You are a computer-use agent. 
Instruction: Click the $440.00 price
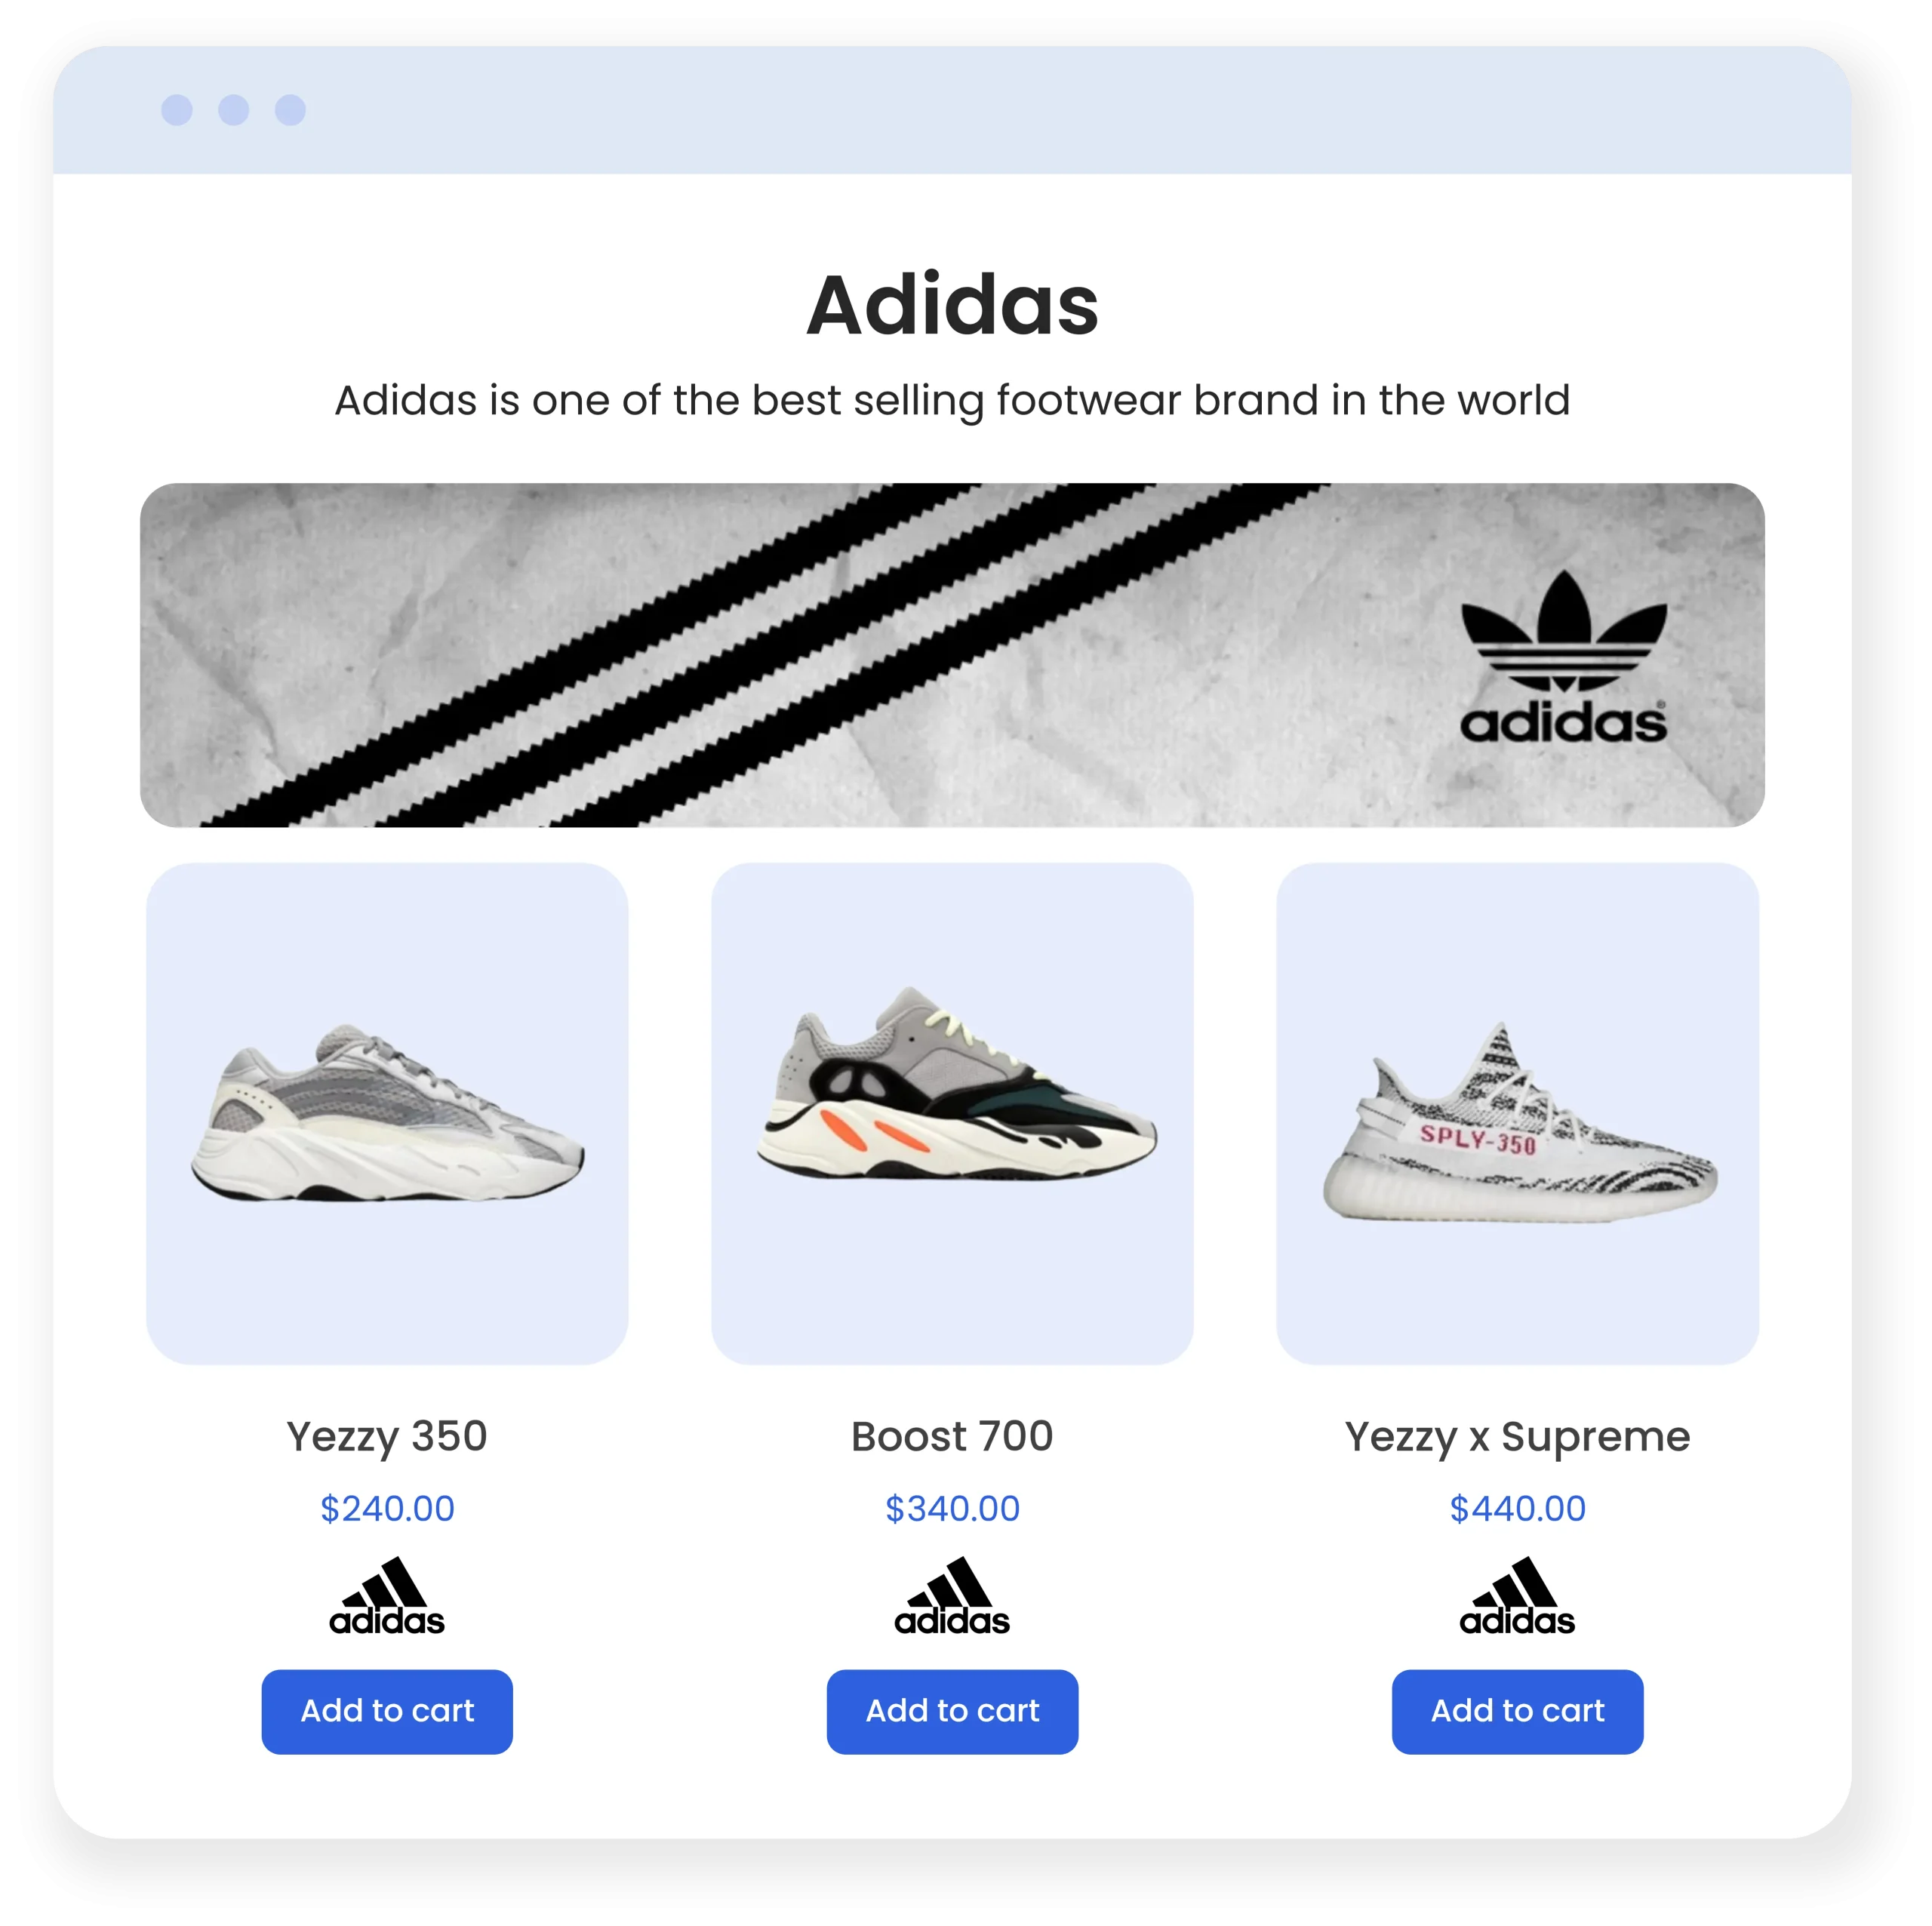coord(1517,1508)
